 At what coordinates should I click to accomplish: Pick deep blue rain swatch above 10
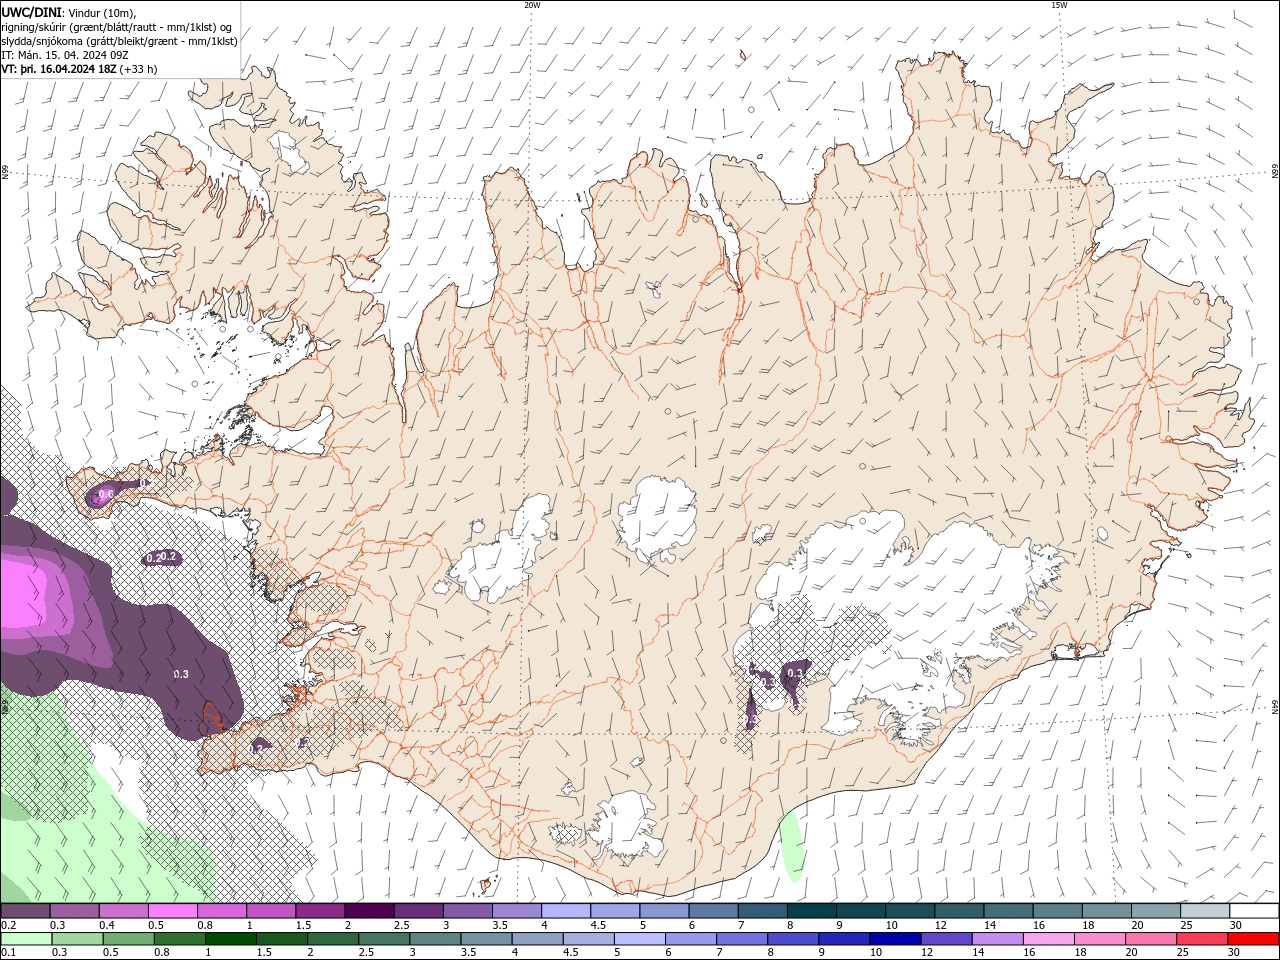pyautogui.click(x=895, y=939)
